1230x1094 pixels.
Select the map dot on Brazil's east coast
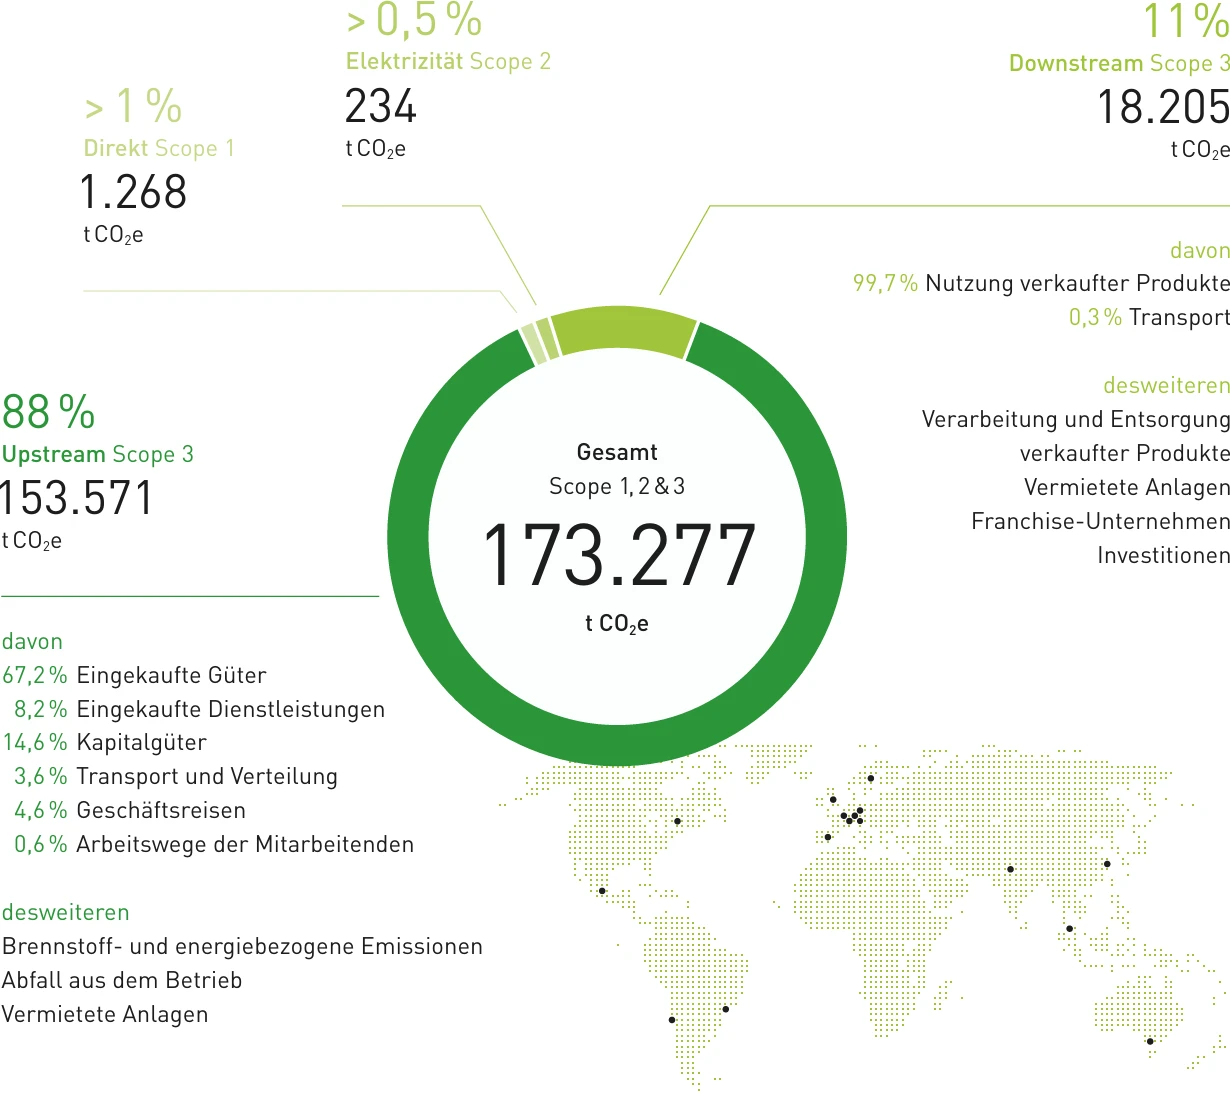726,1009
